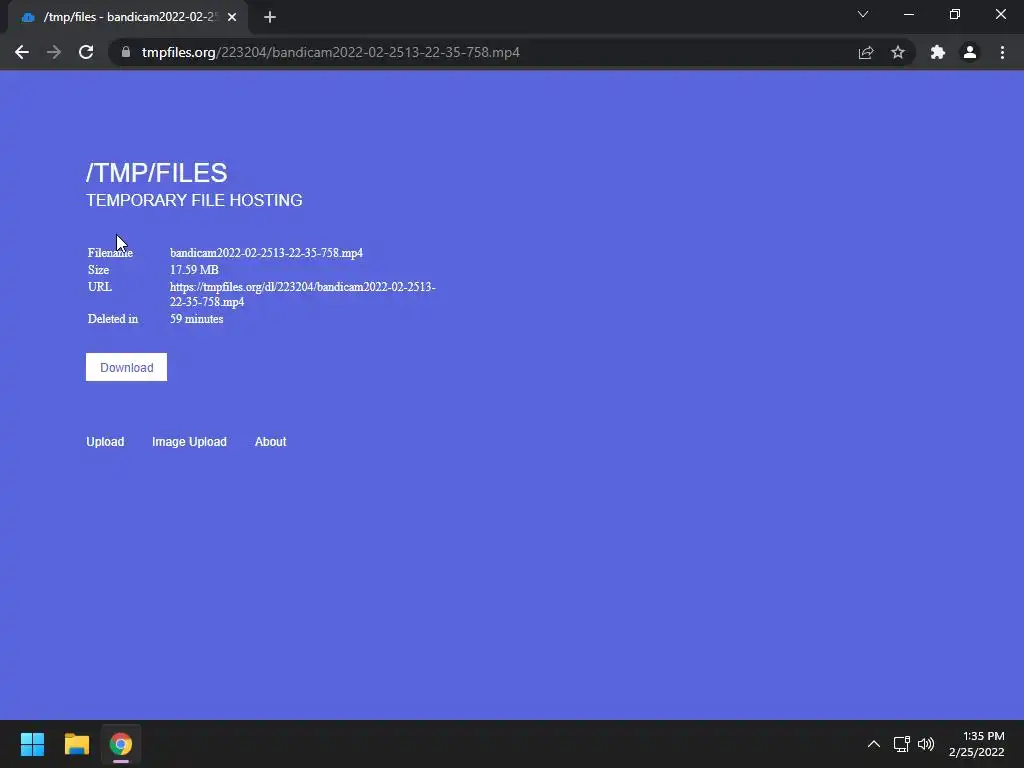Open the Chrome profile icon
The image size is (1024, 768).
[x=970, y=52]
